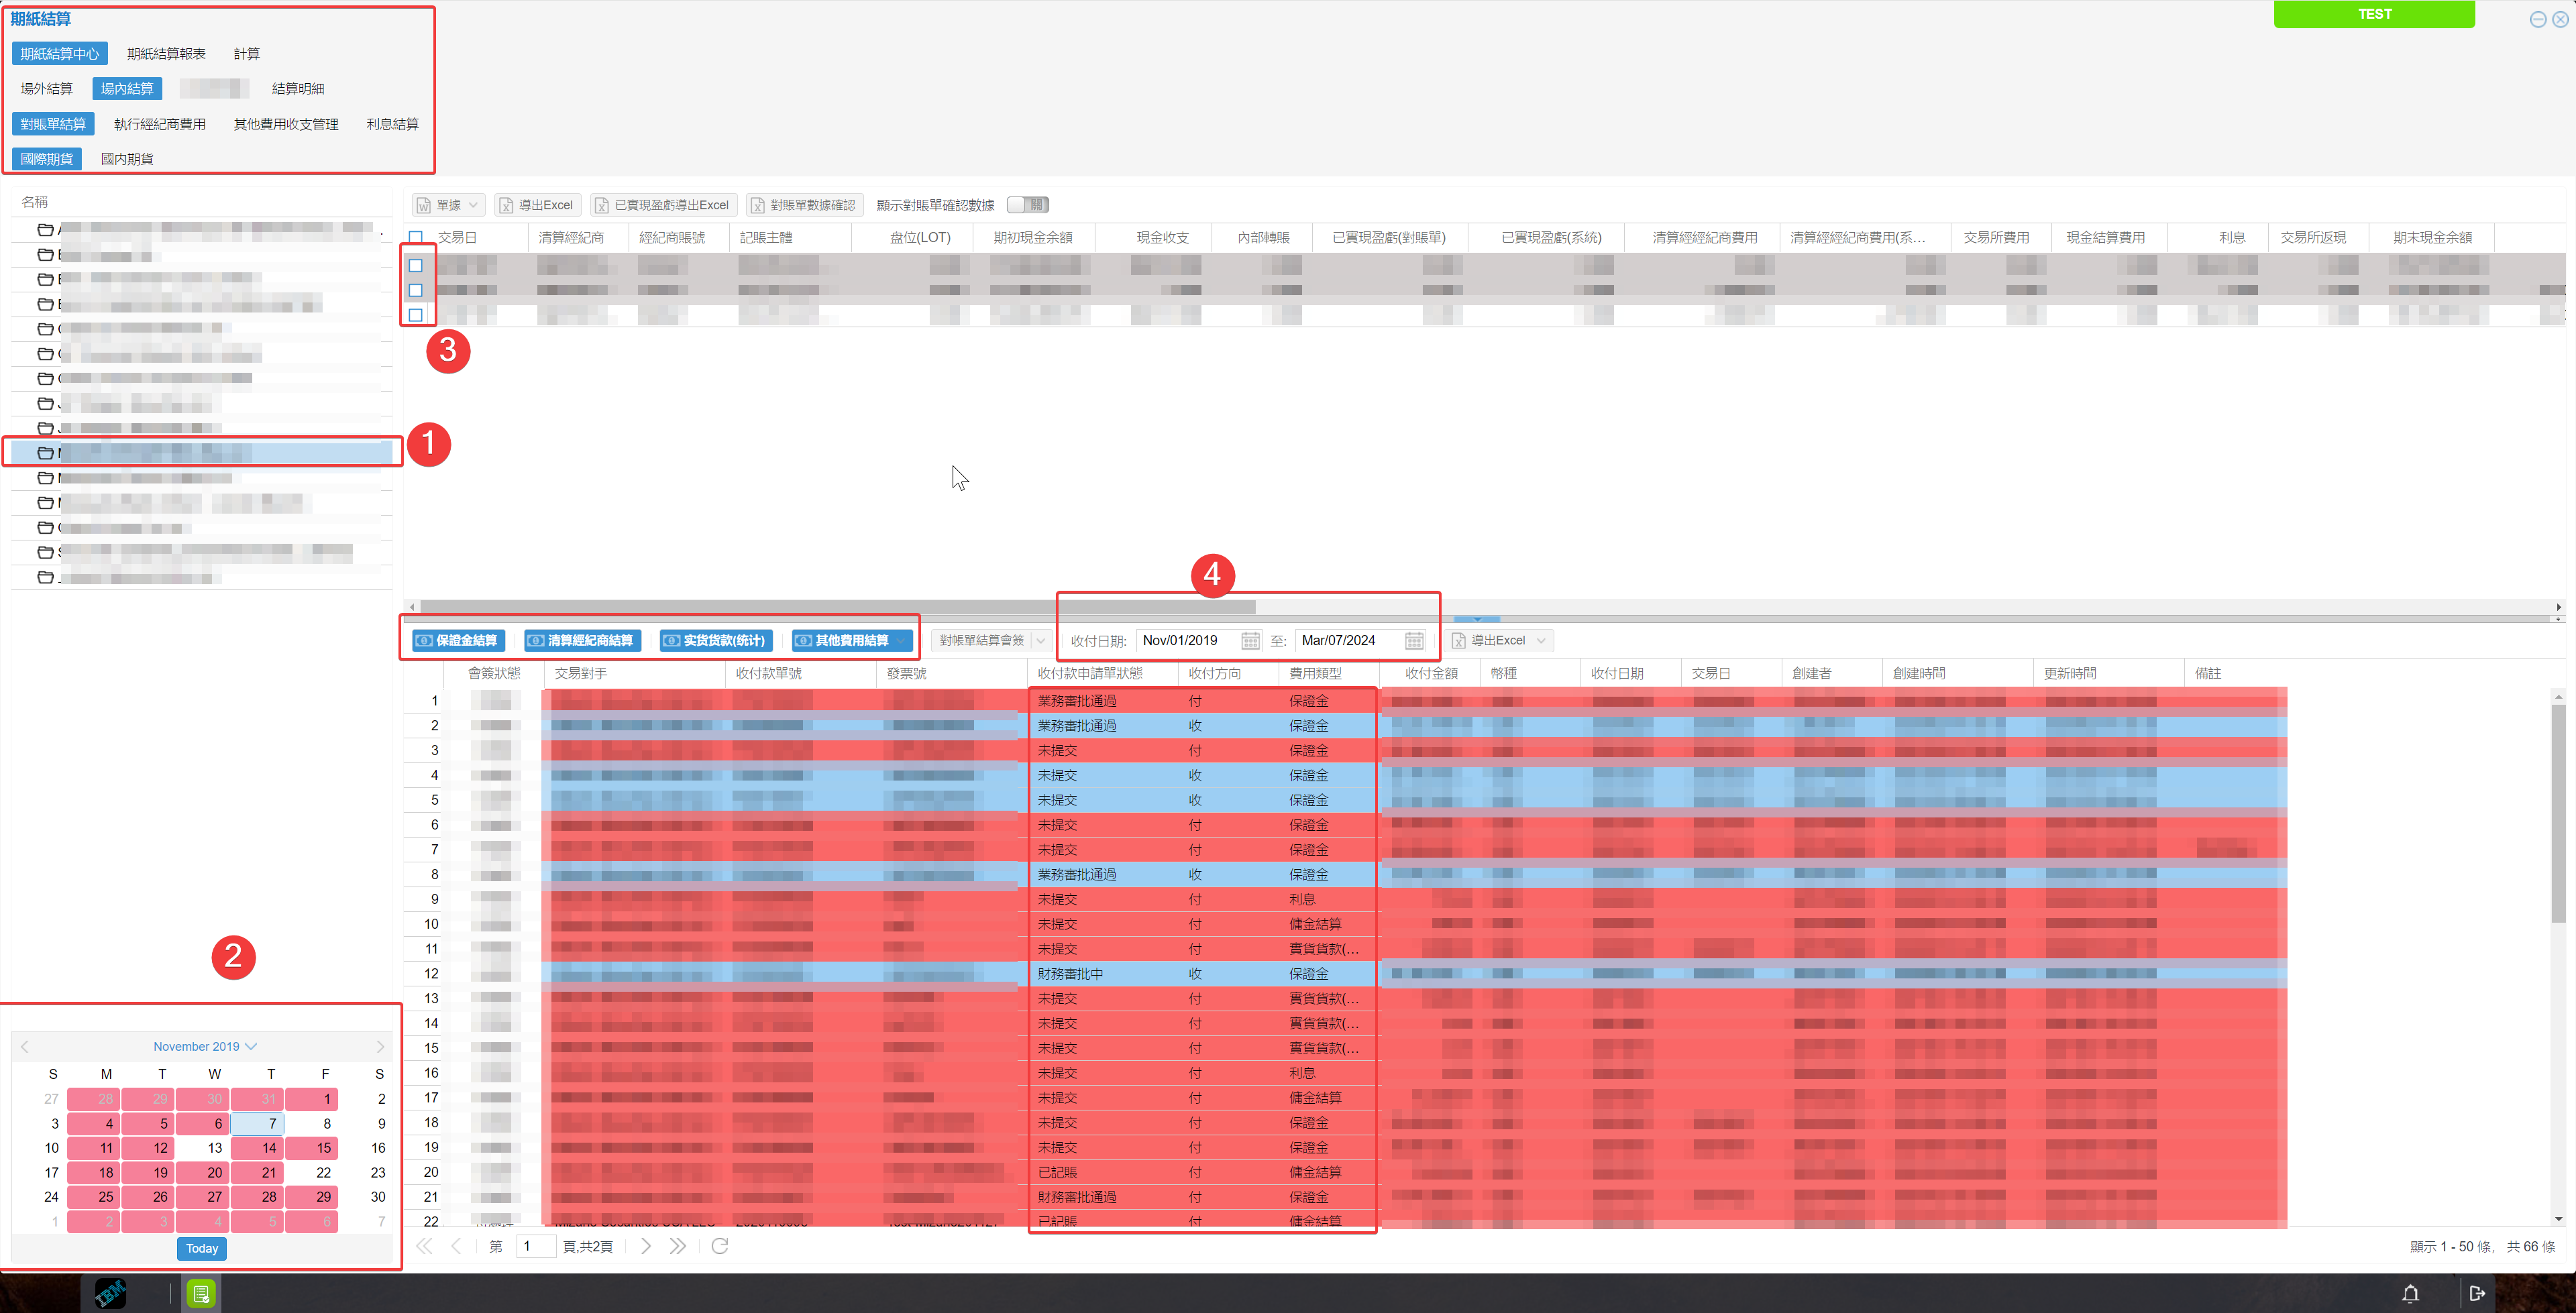Image resolution: width=2576 pixels, height=1313 pixels.
Task: Open the 其他費用收支管理 tab
Action: click(286, 124)
